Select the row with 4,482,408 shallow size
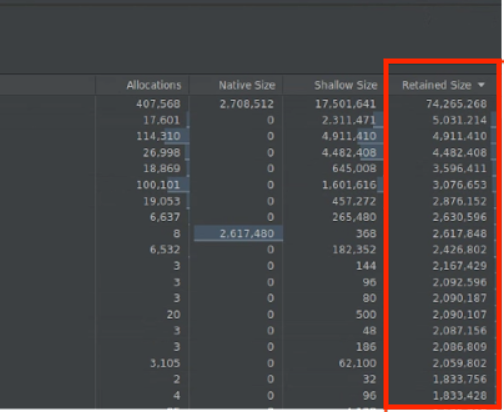This screenshot has height=412, width=504. 248,153
